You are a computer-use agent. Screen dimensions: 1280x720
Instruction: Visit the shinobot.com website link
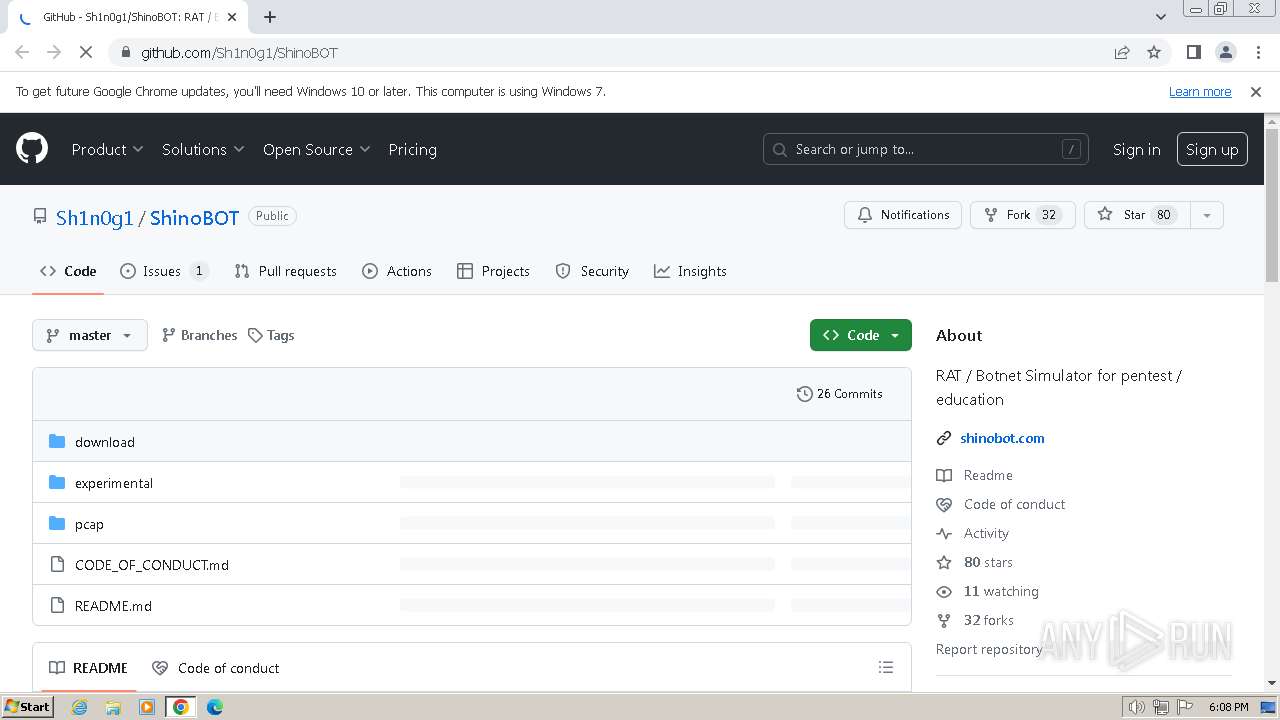1002,438
